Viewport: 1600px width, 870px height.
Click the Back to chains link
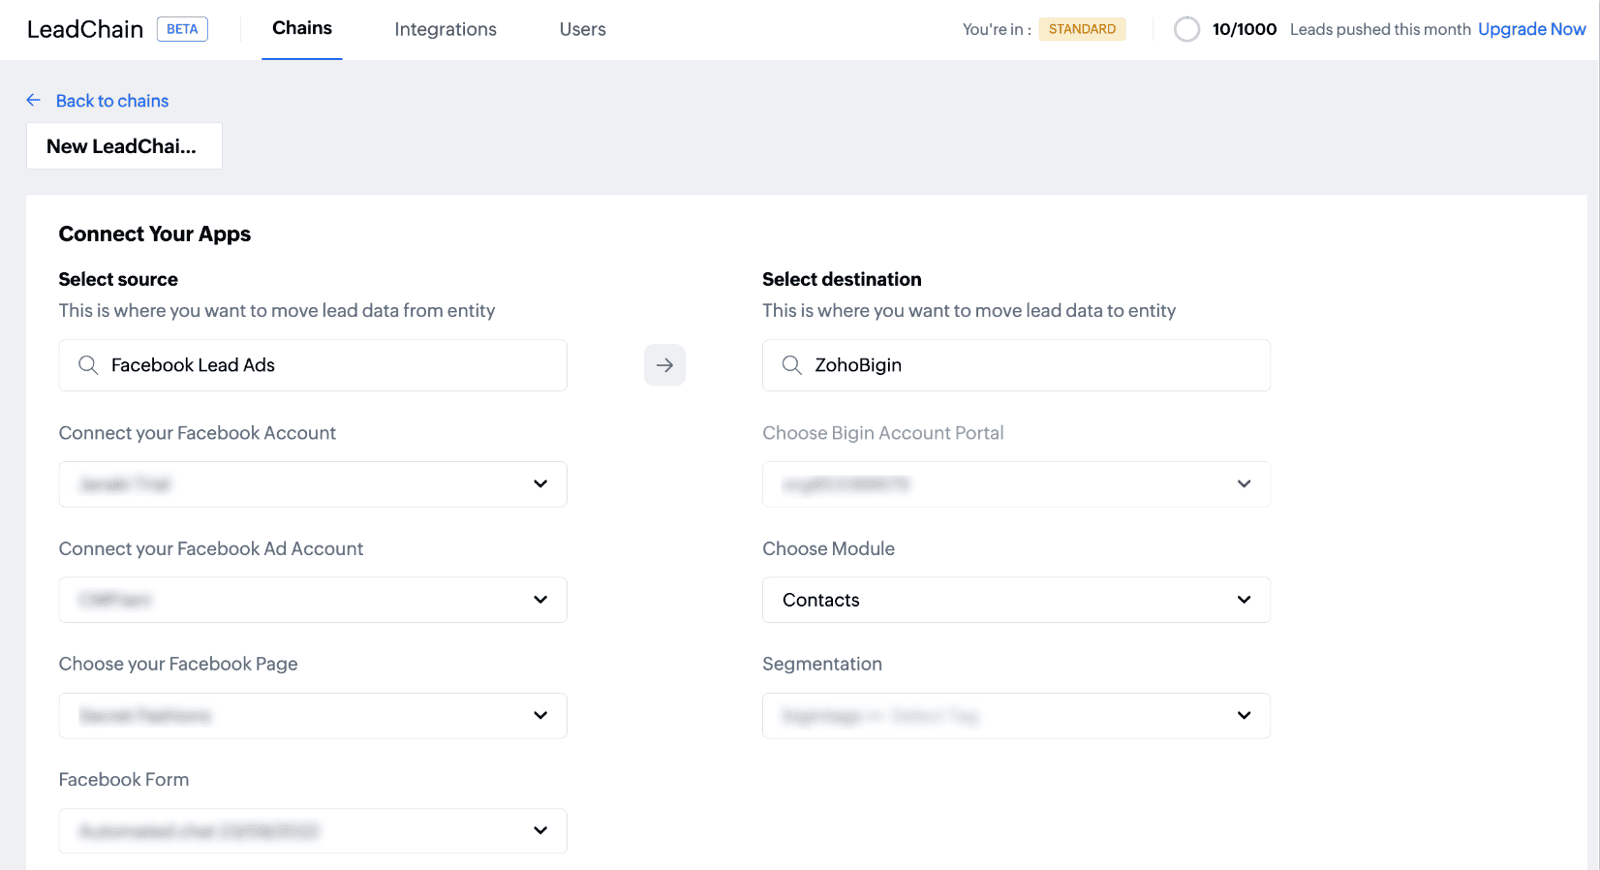click(x=112, y=100)
